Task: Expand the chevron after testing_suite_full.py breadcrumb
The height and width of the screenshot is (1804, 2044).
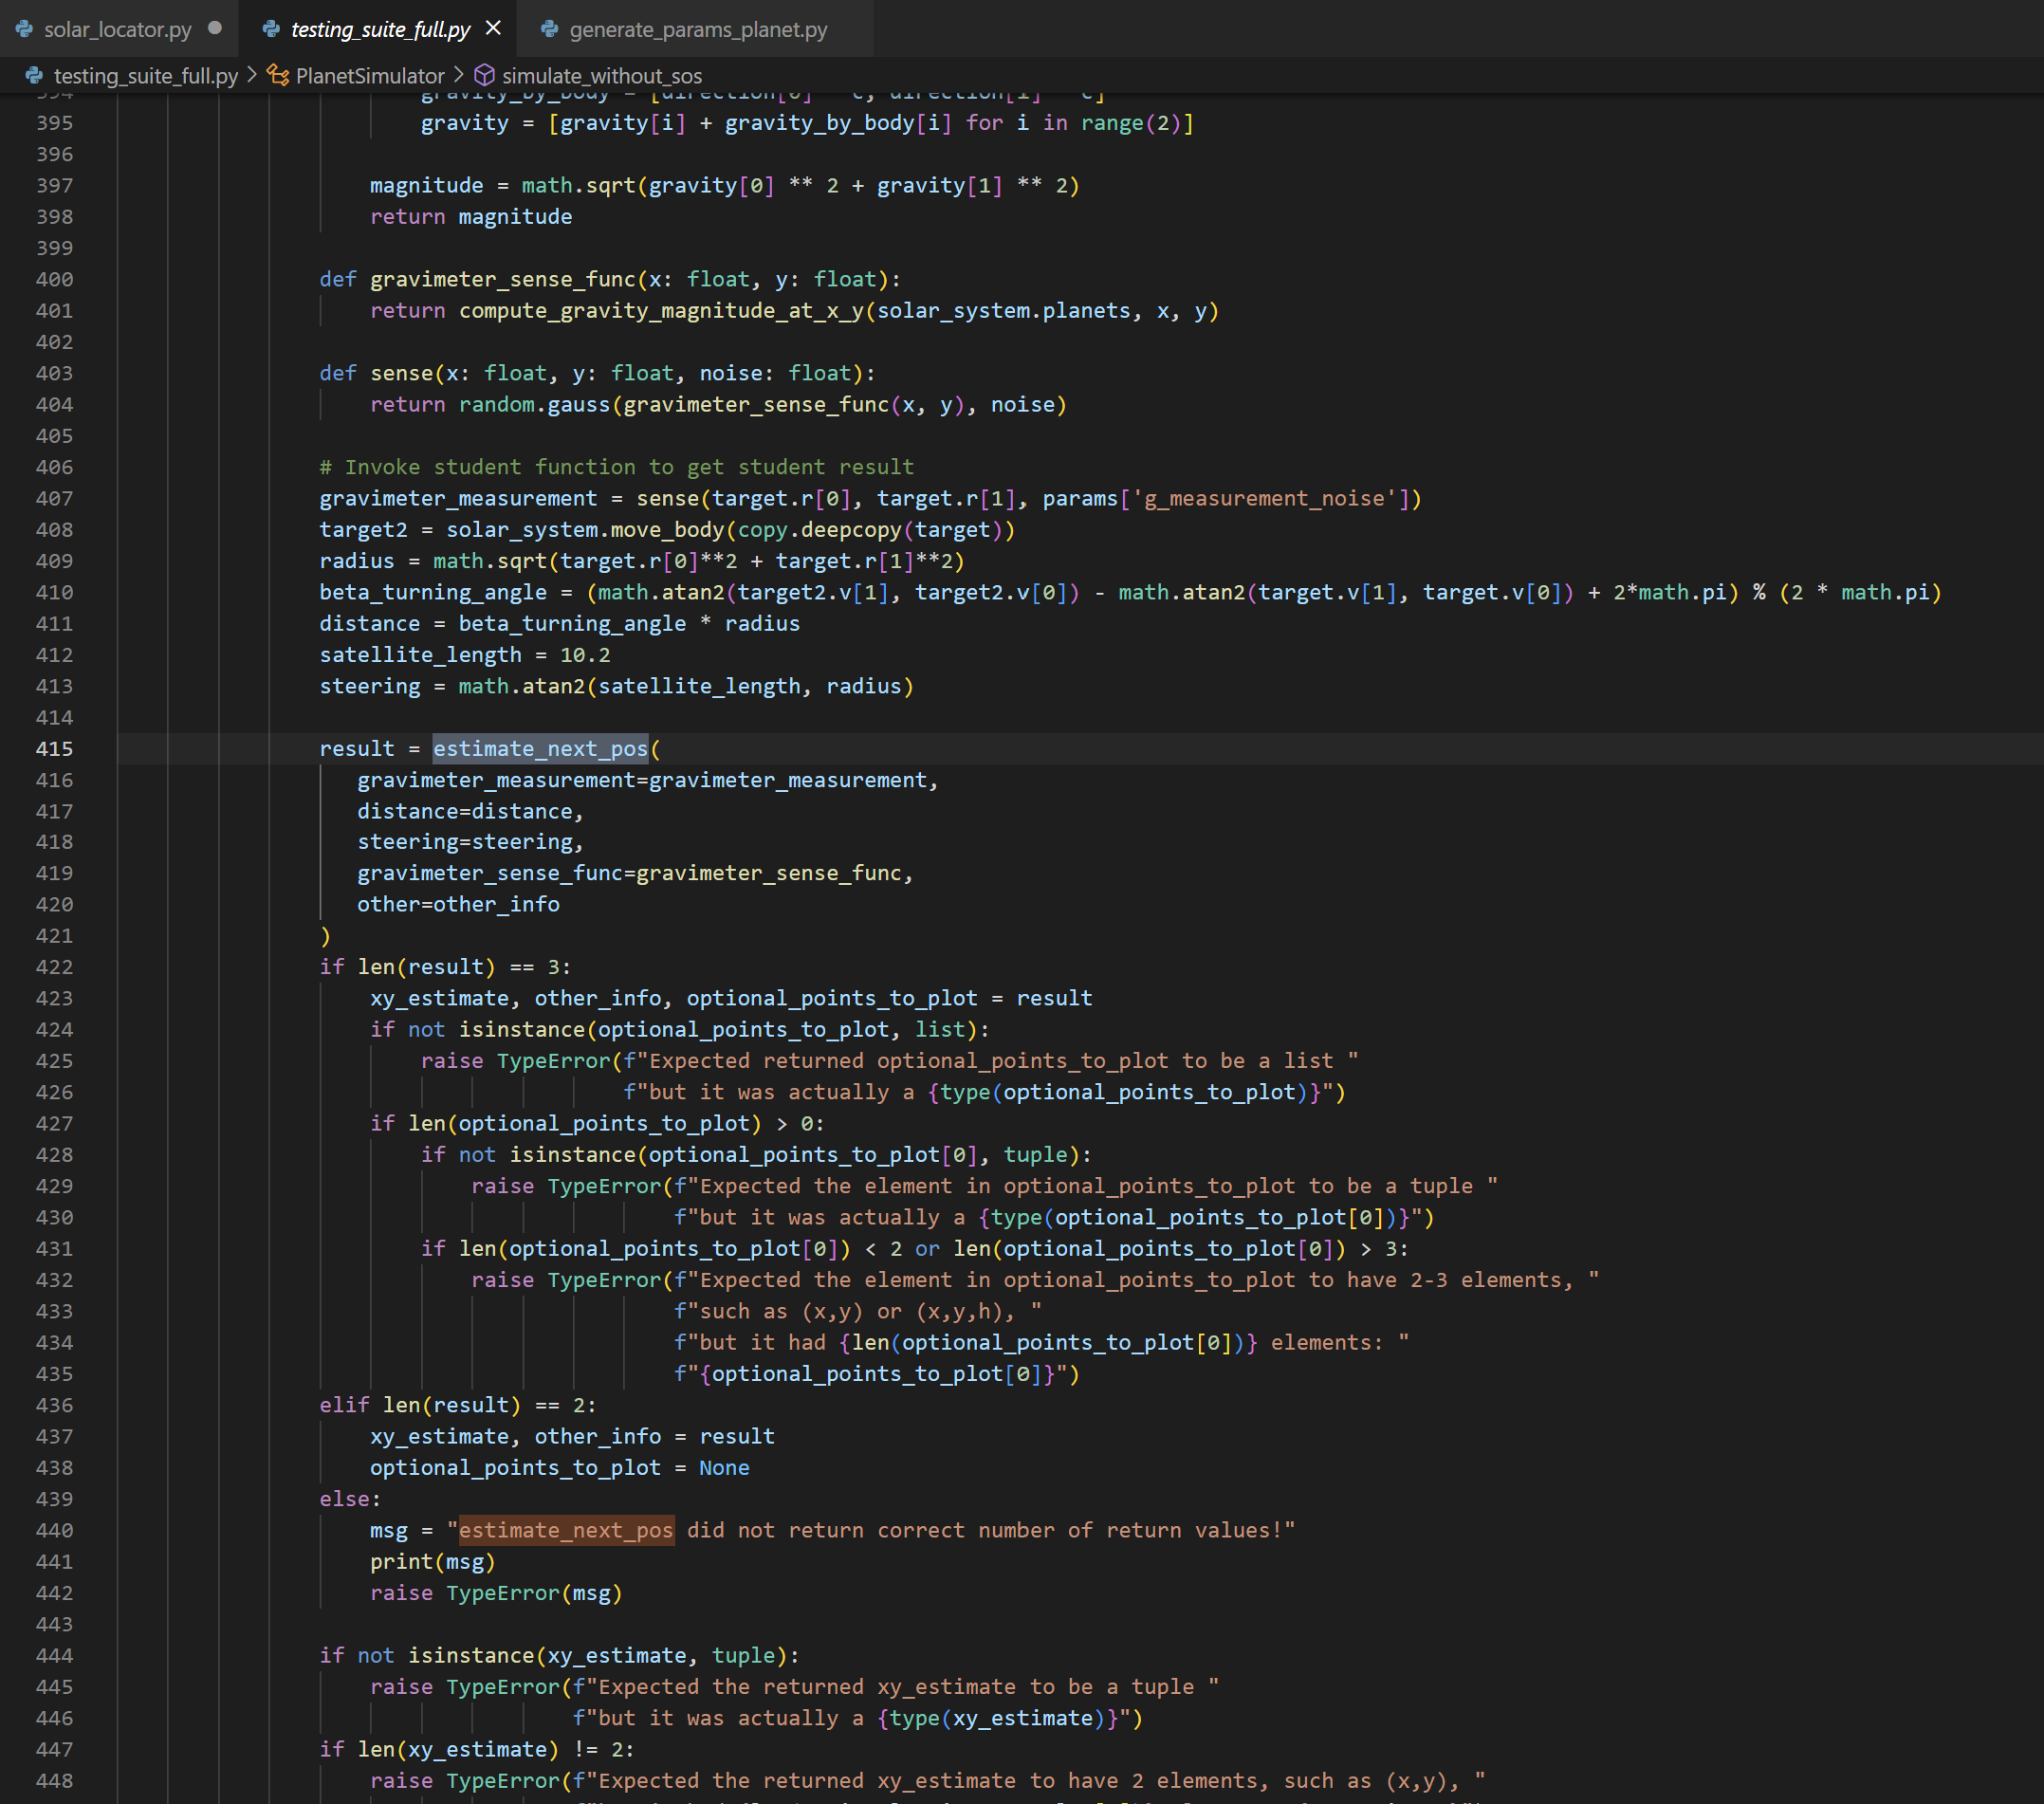Action: point(252,76)
